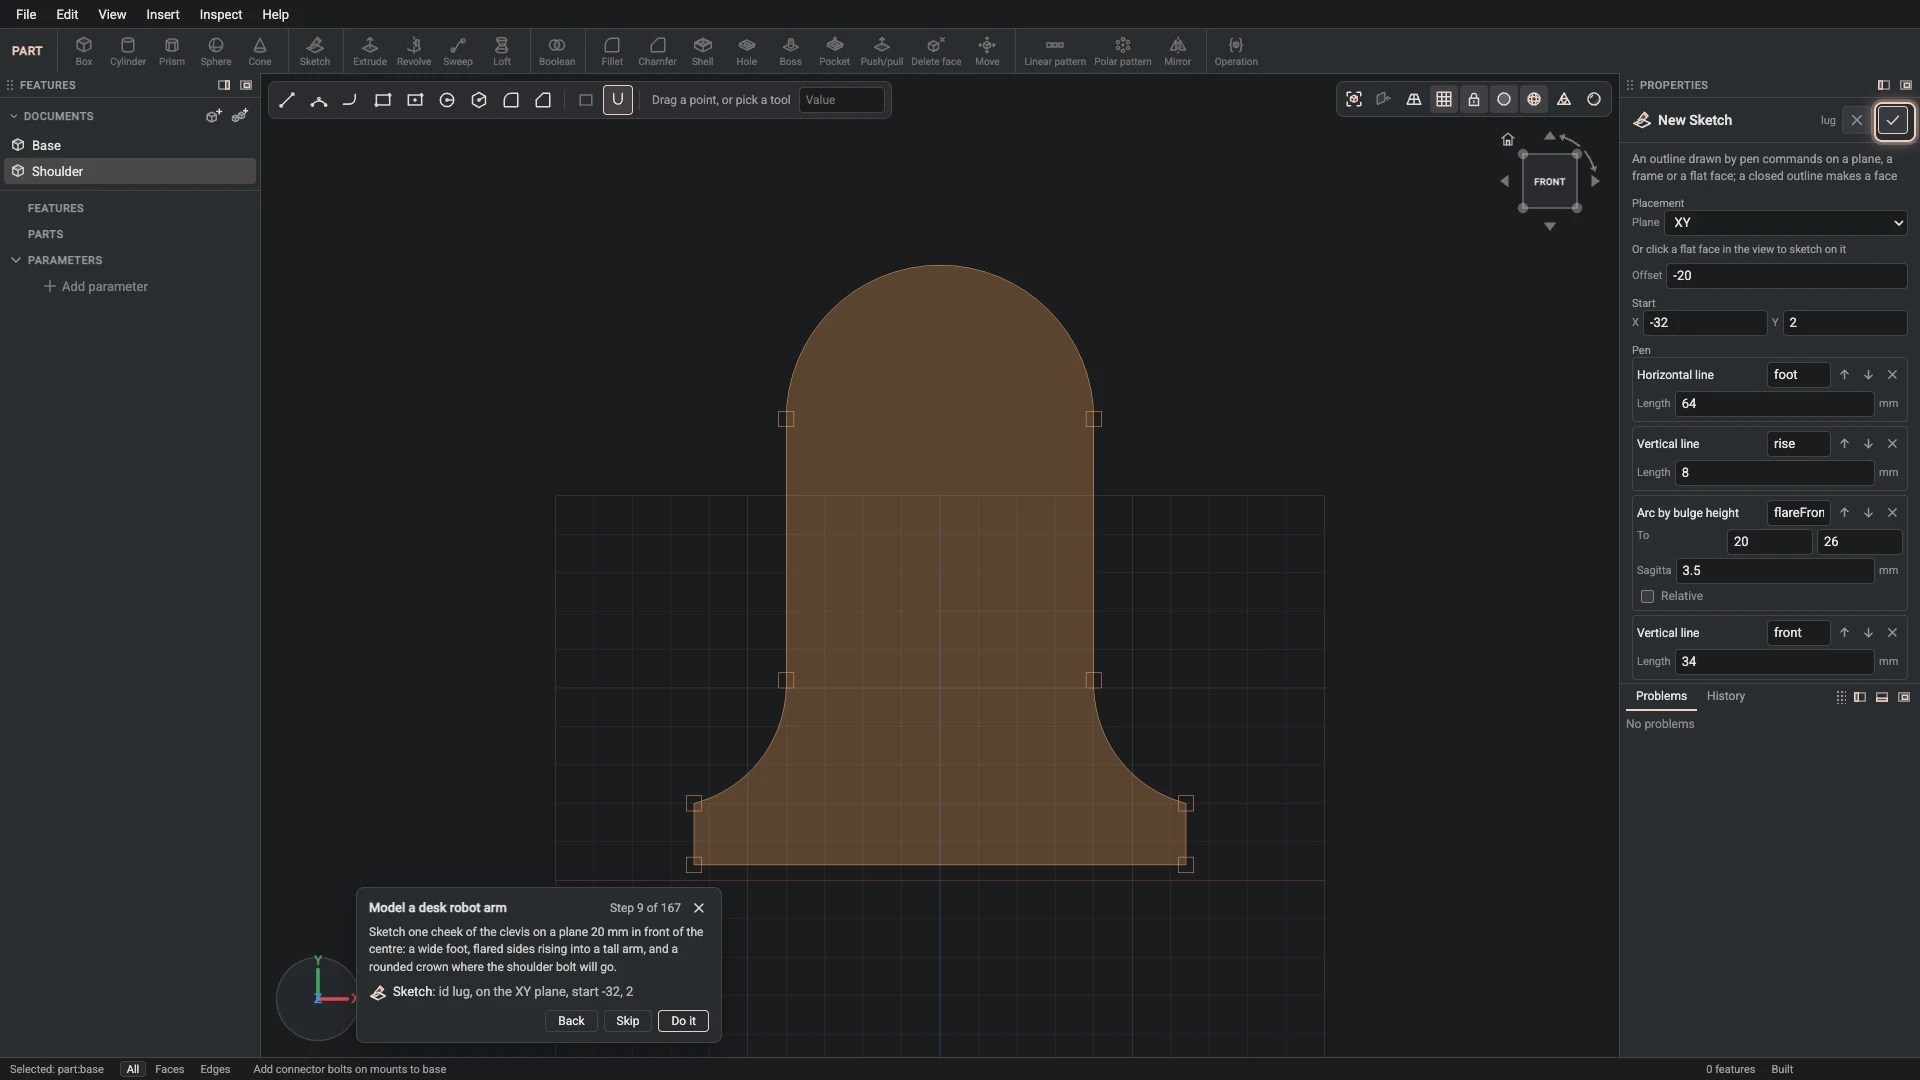The image size is (1920, 1080).
Task: Select the Box primitive tool
Action: tap(84, 51)
